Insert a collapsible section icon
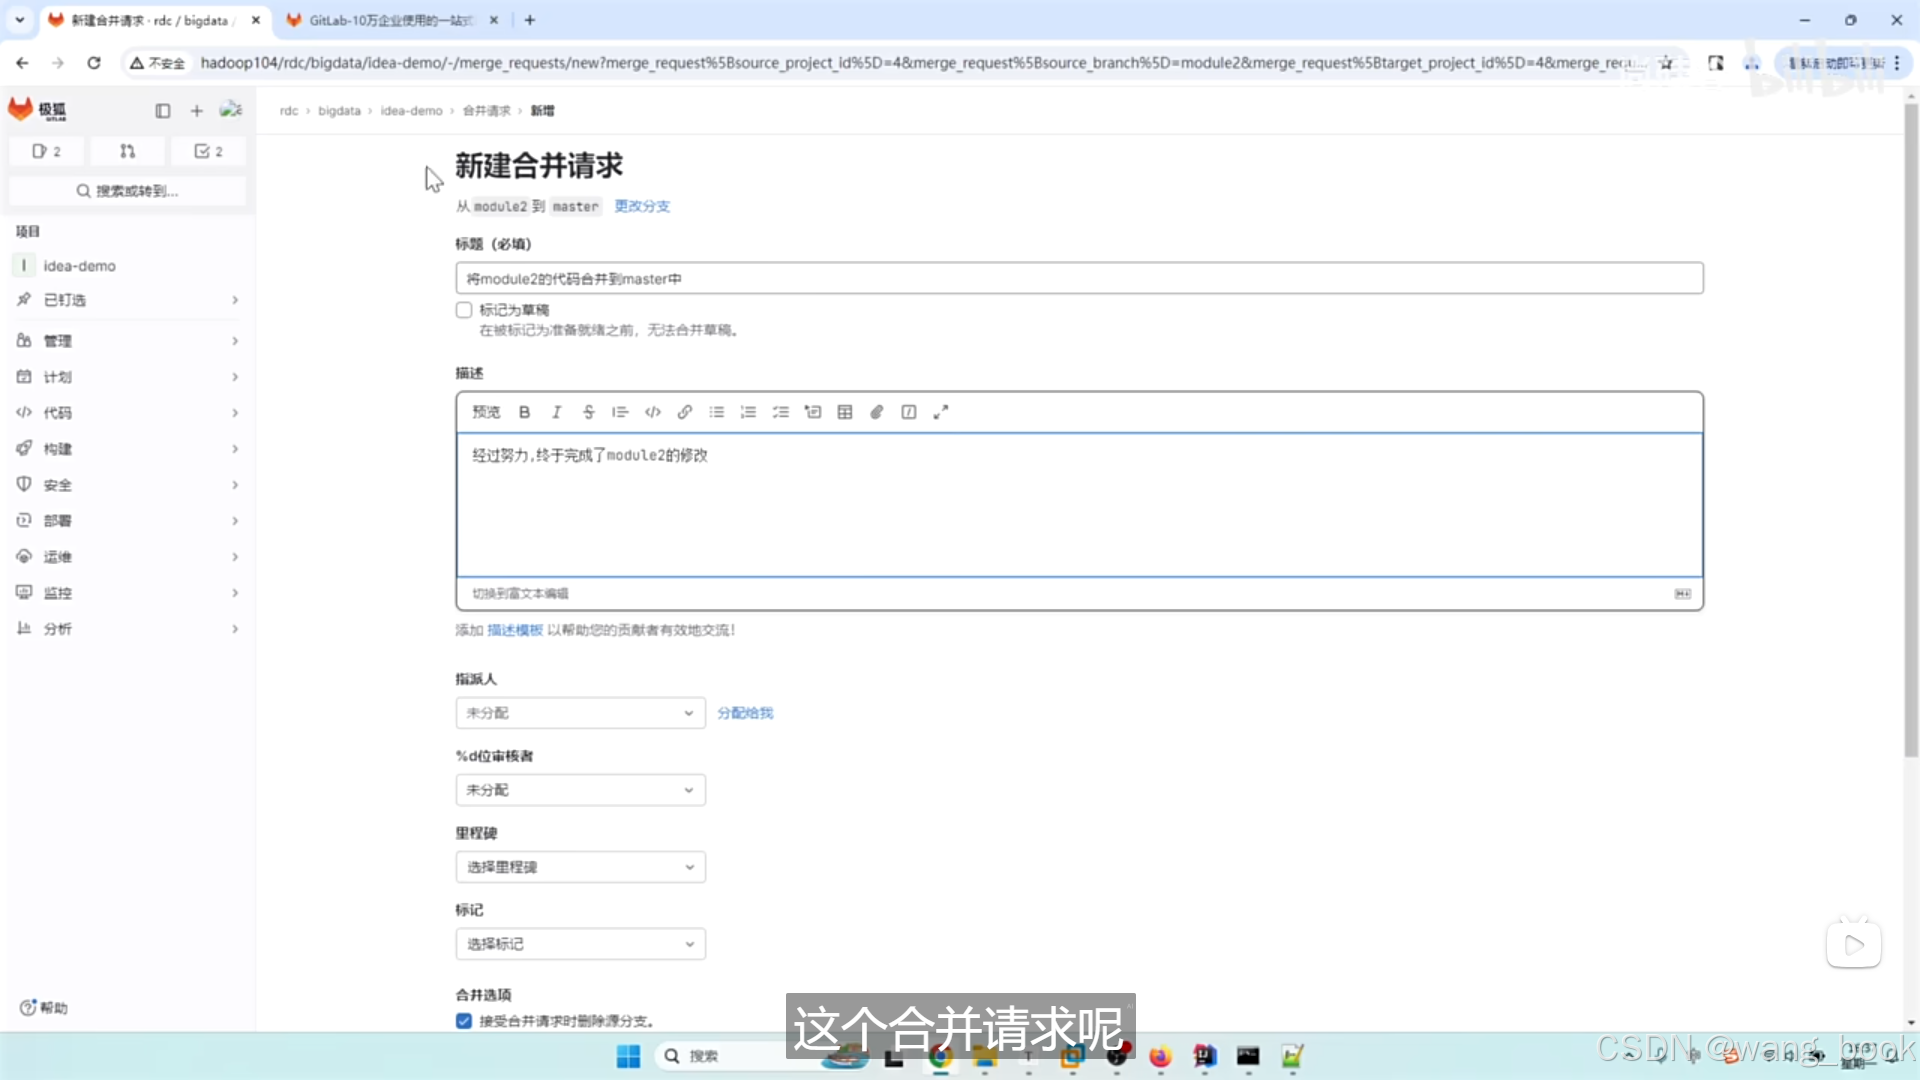This screenshot has height=1080, width=1920. (x=812, y=412)
